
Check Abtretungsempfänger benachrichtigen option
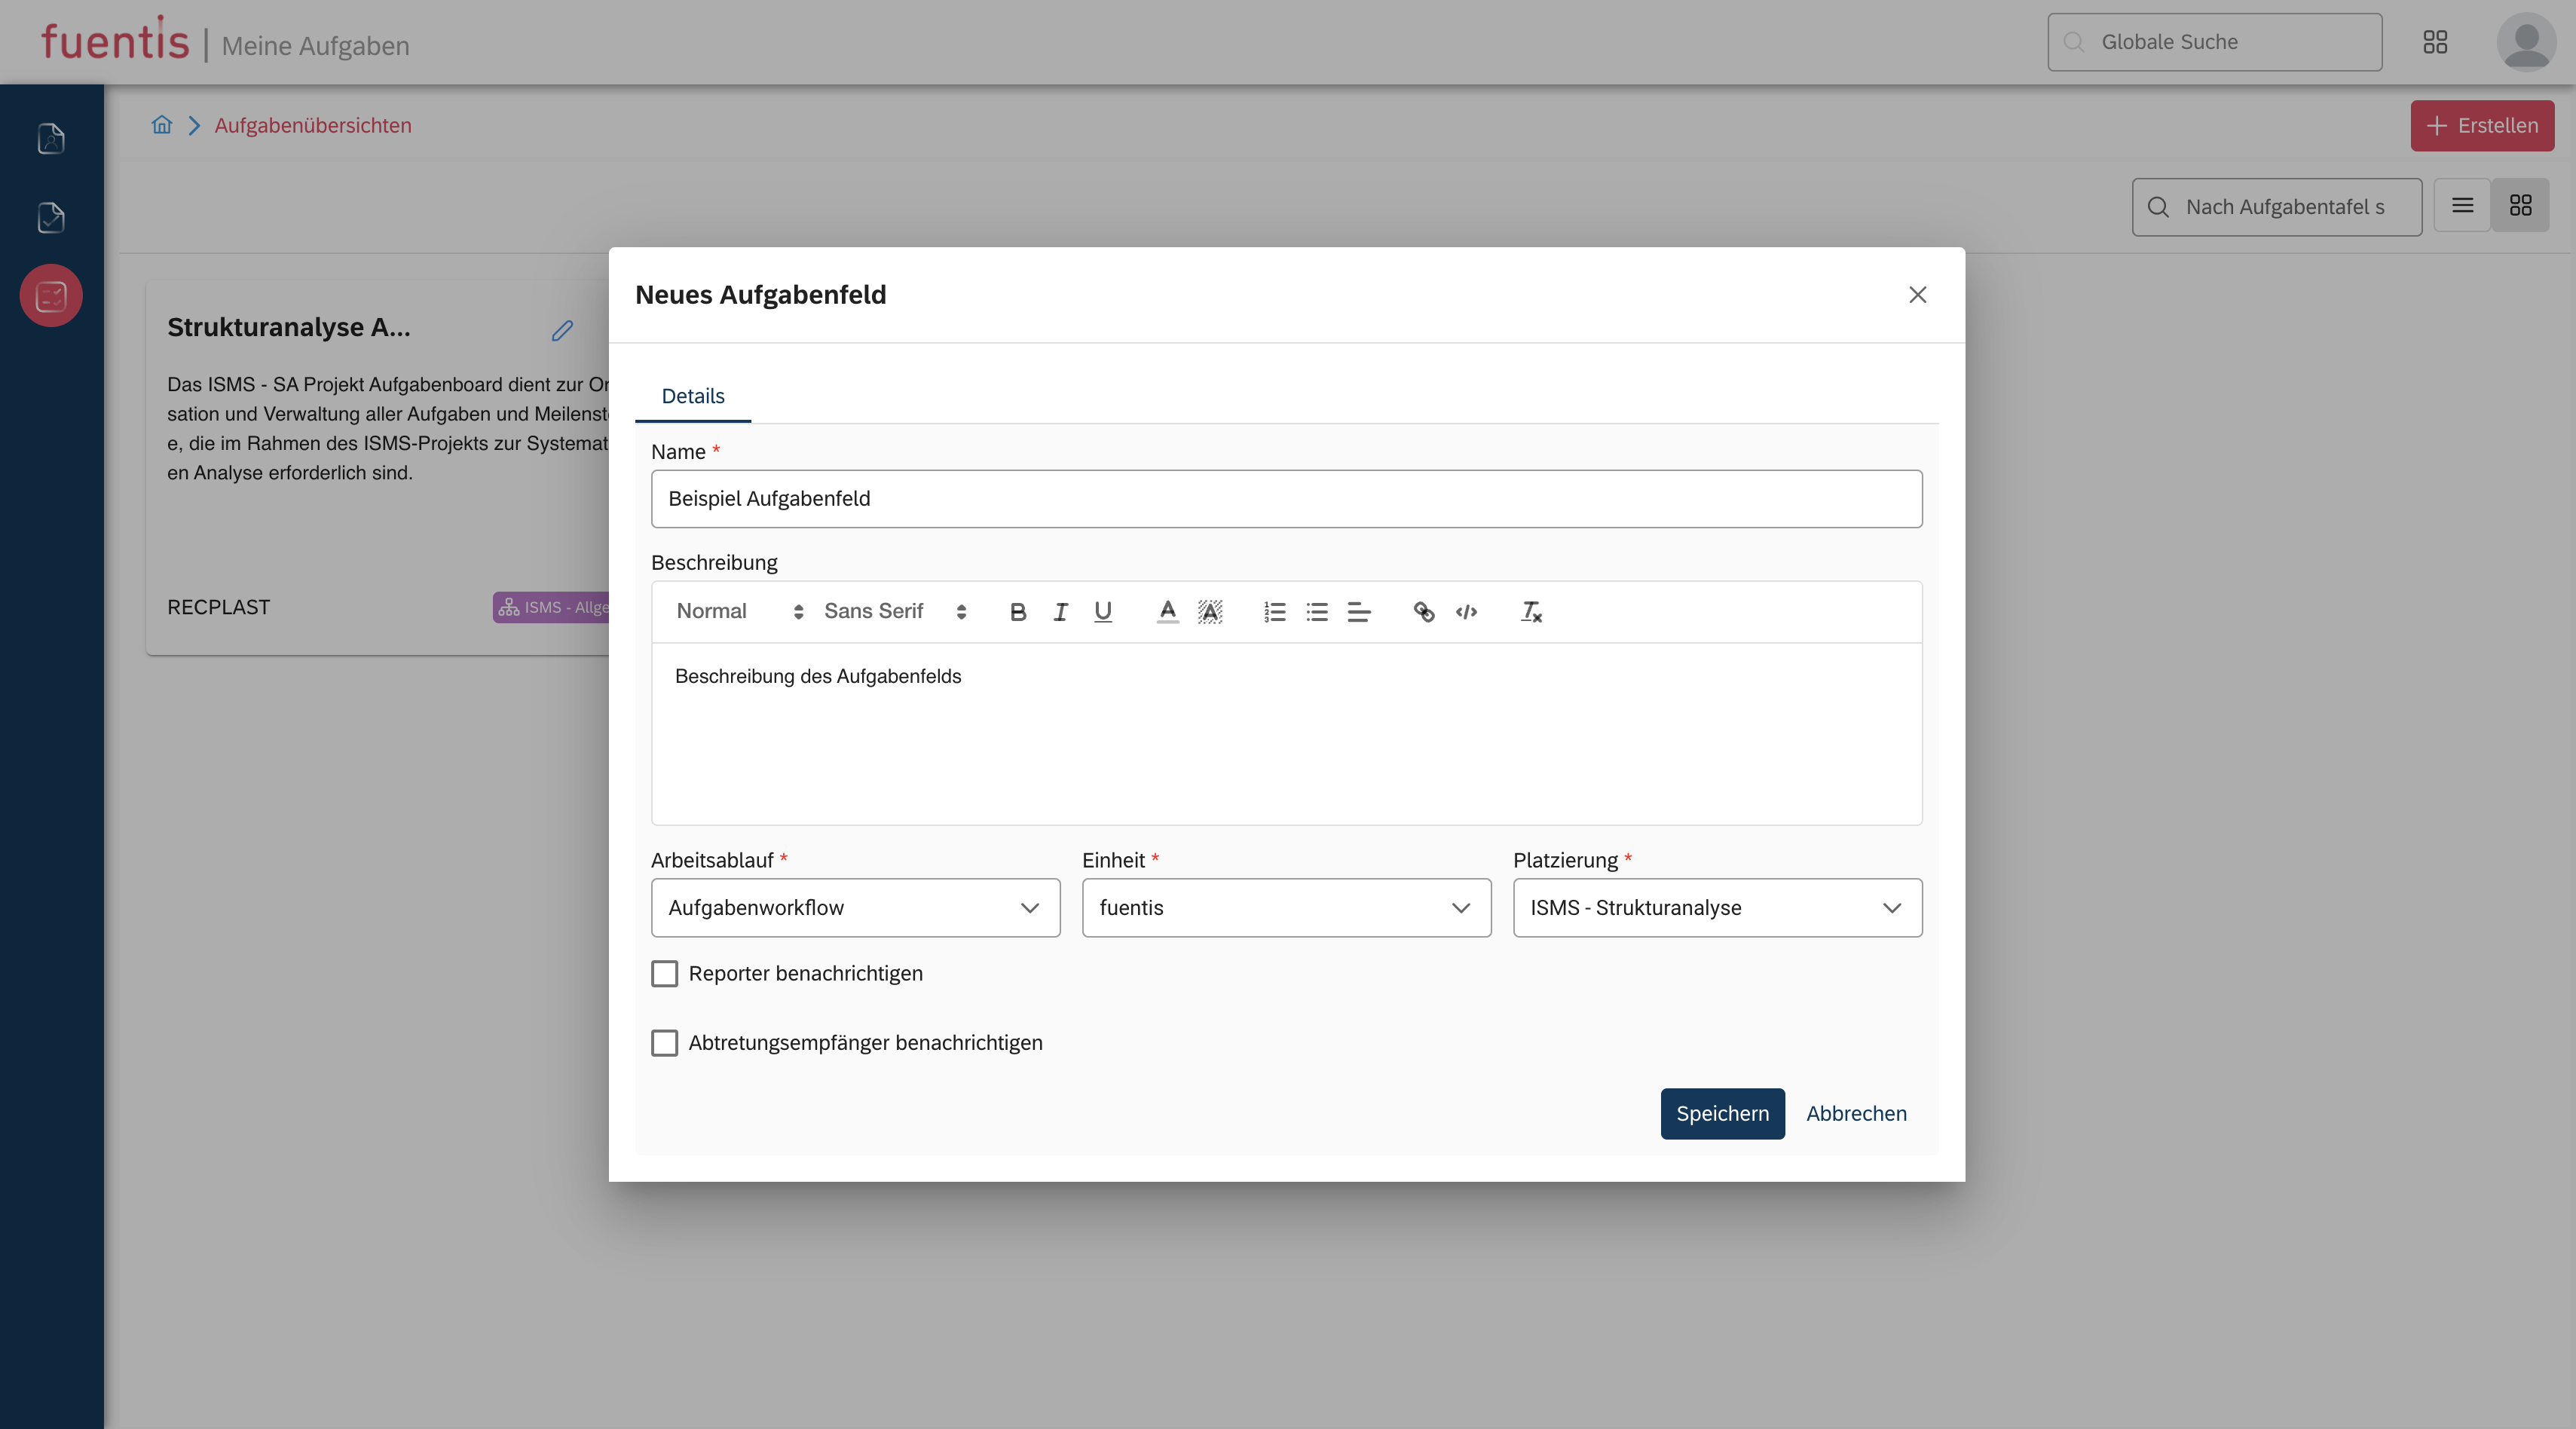click(x=665, y=1043)
